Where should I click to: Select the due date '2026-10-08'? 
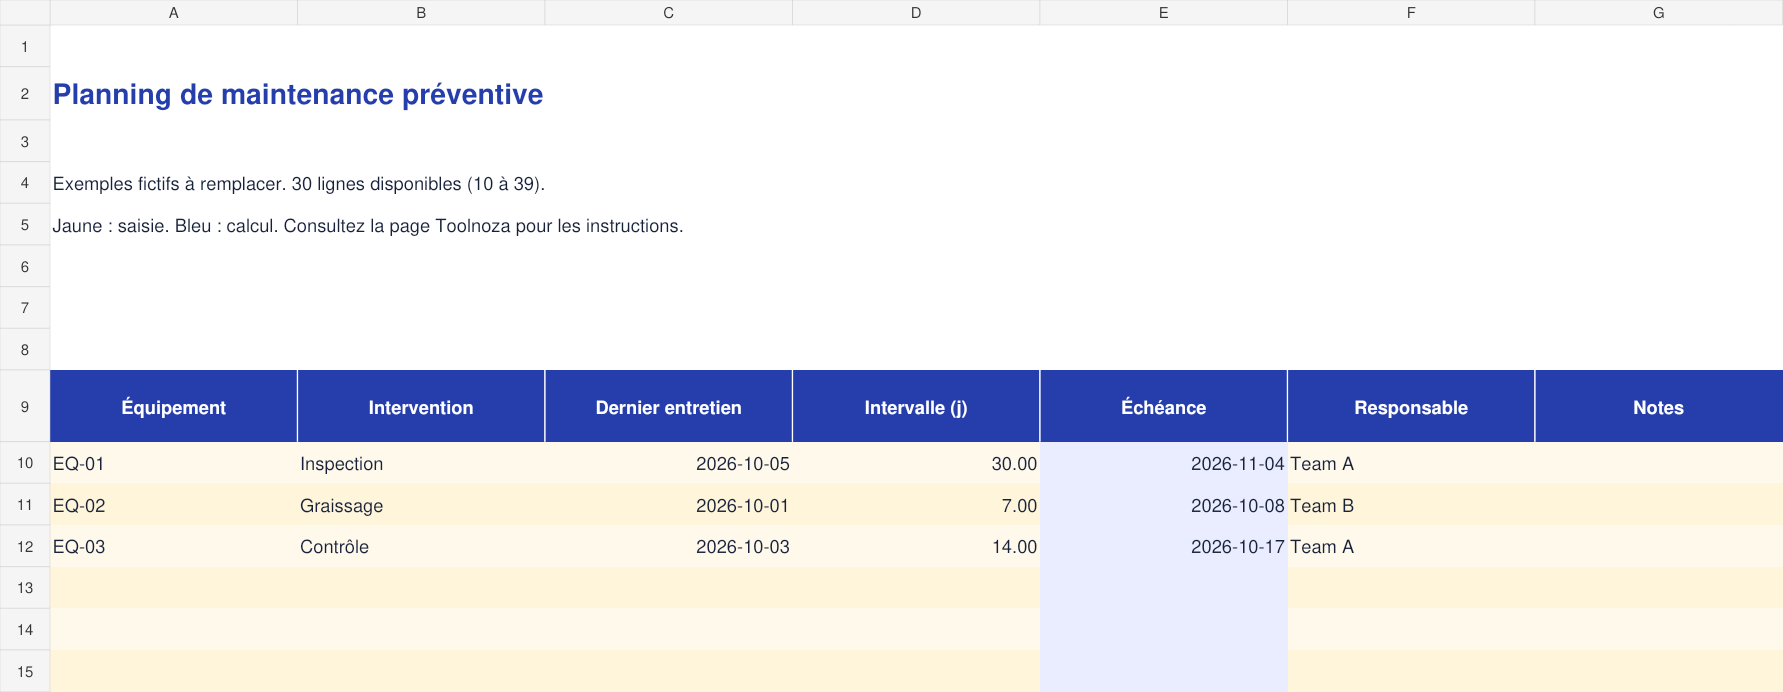tap(1163, 505)
